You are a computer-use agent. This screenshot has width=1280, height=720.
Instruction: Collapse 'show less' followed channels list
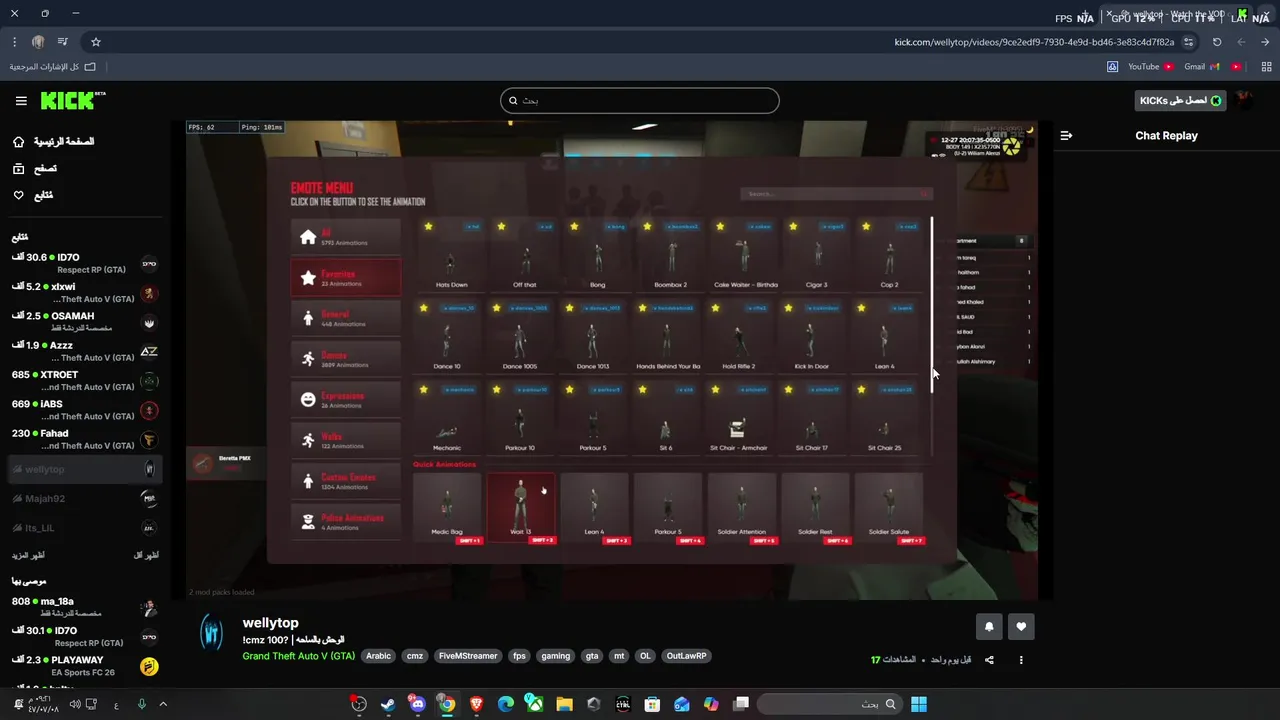point(146,555)
